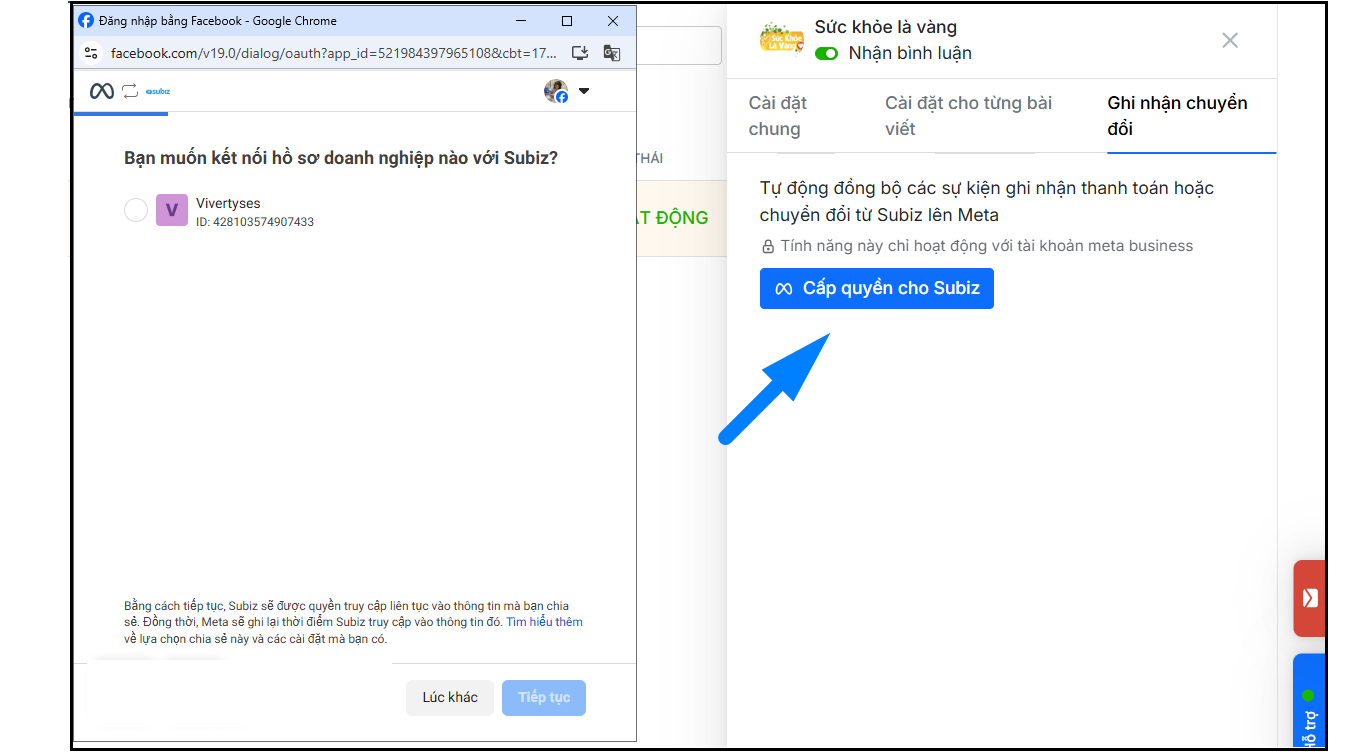
Task: Toggle the Nhận bình luận switch
Action: (826, 54)
